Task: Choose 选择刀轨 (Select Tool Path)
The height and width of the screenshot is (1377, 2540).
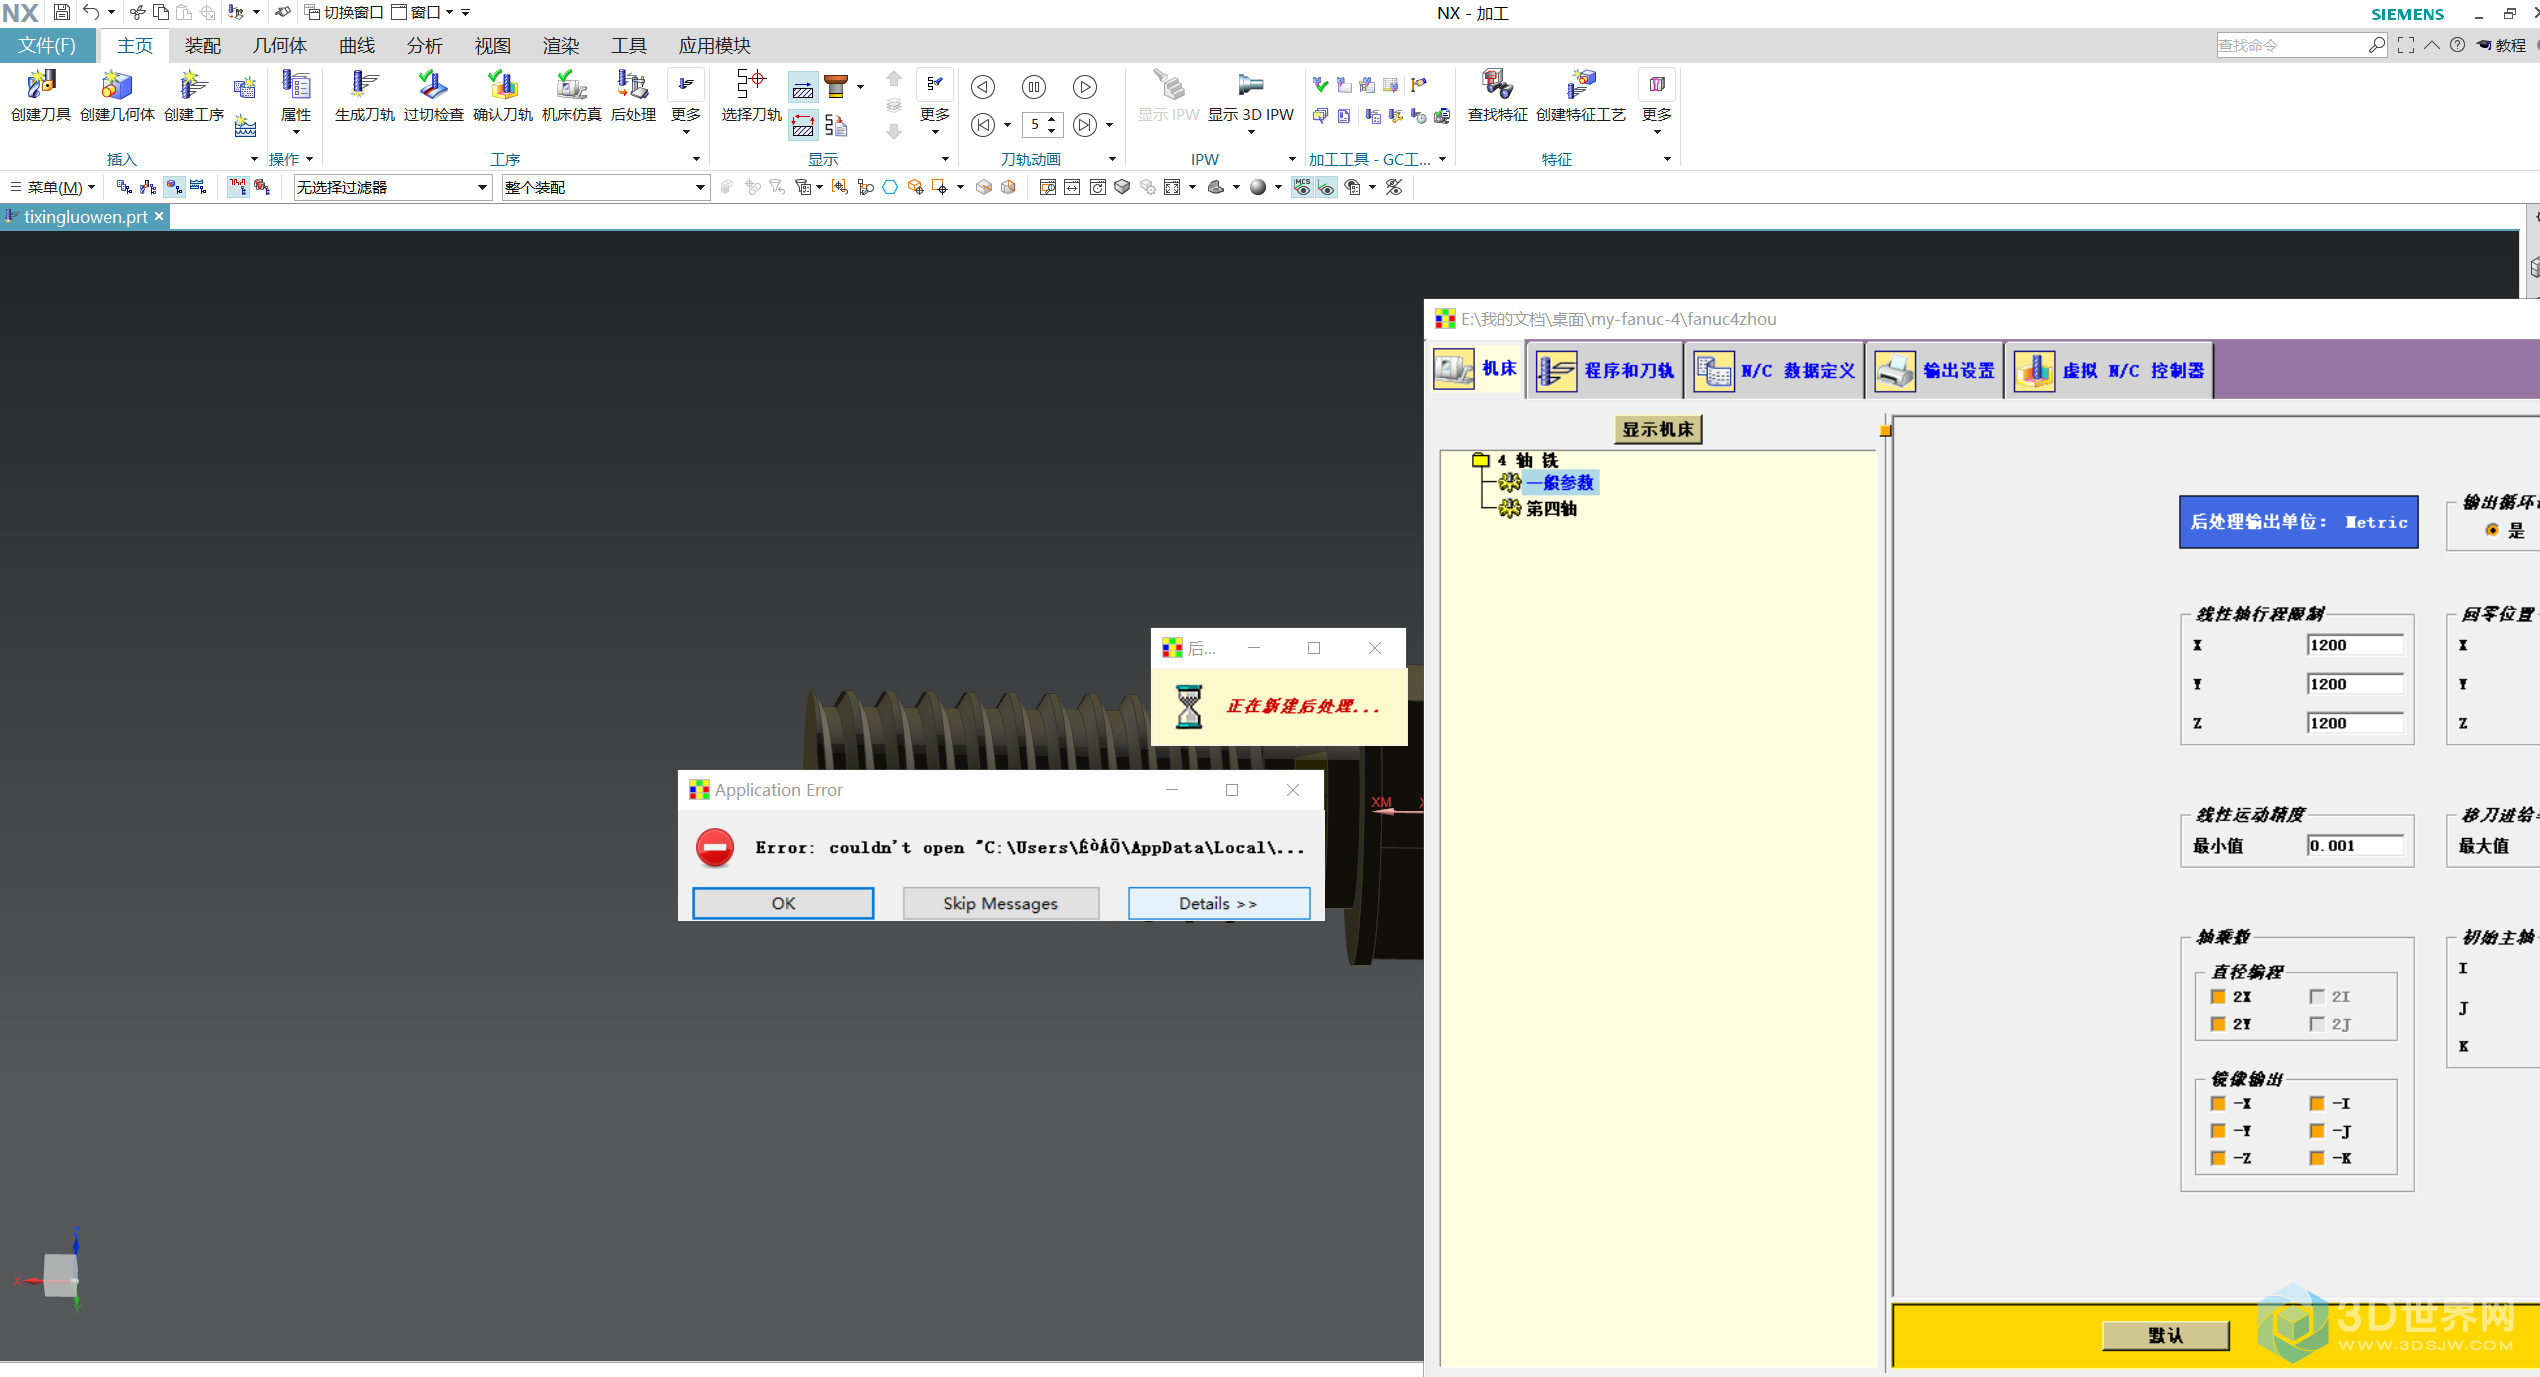Action: pos(752,97)
